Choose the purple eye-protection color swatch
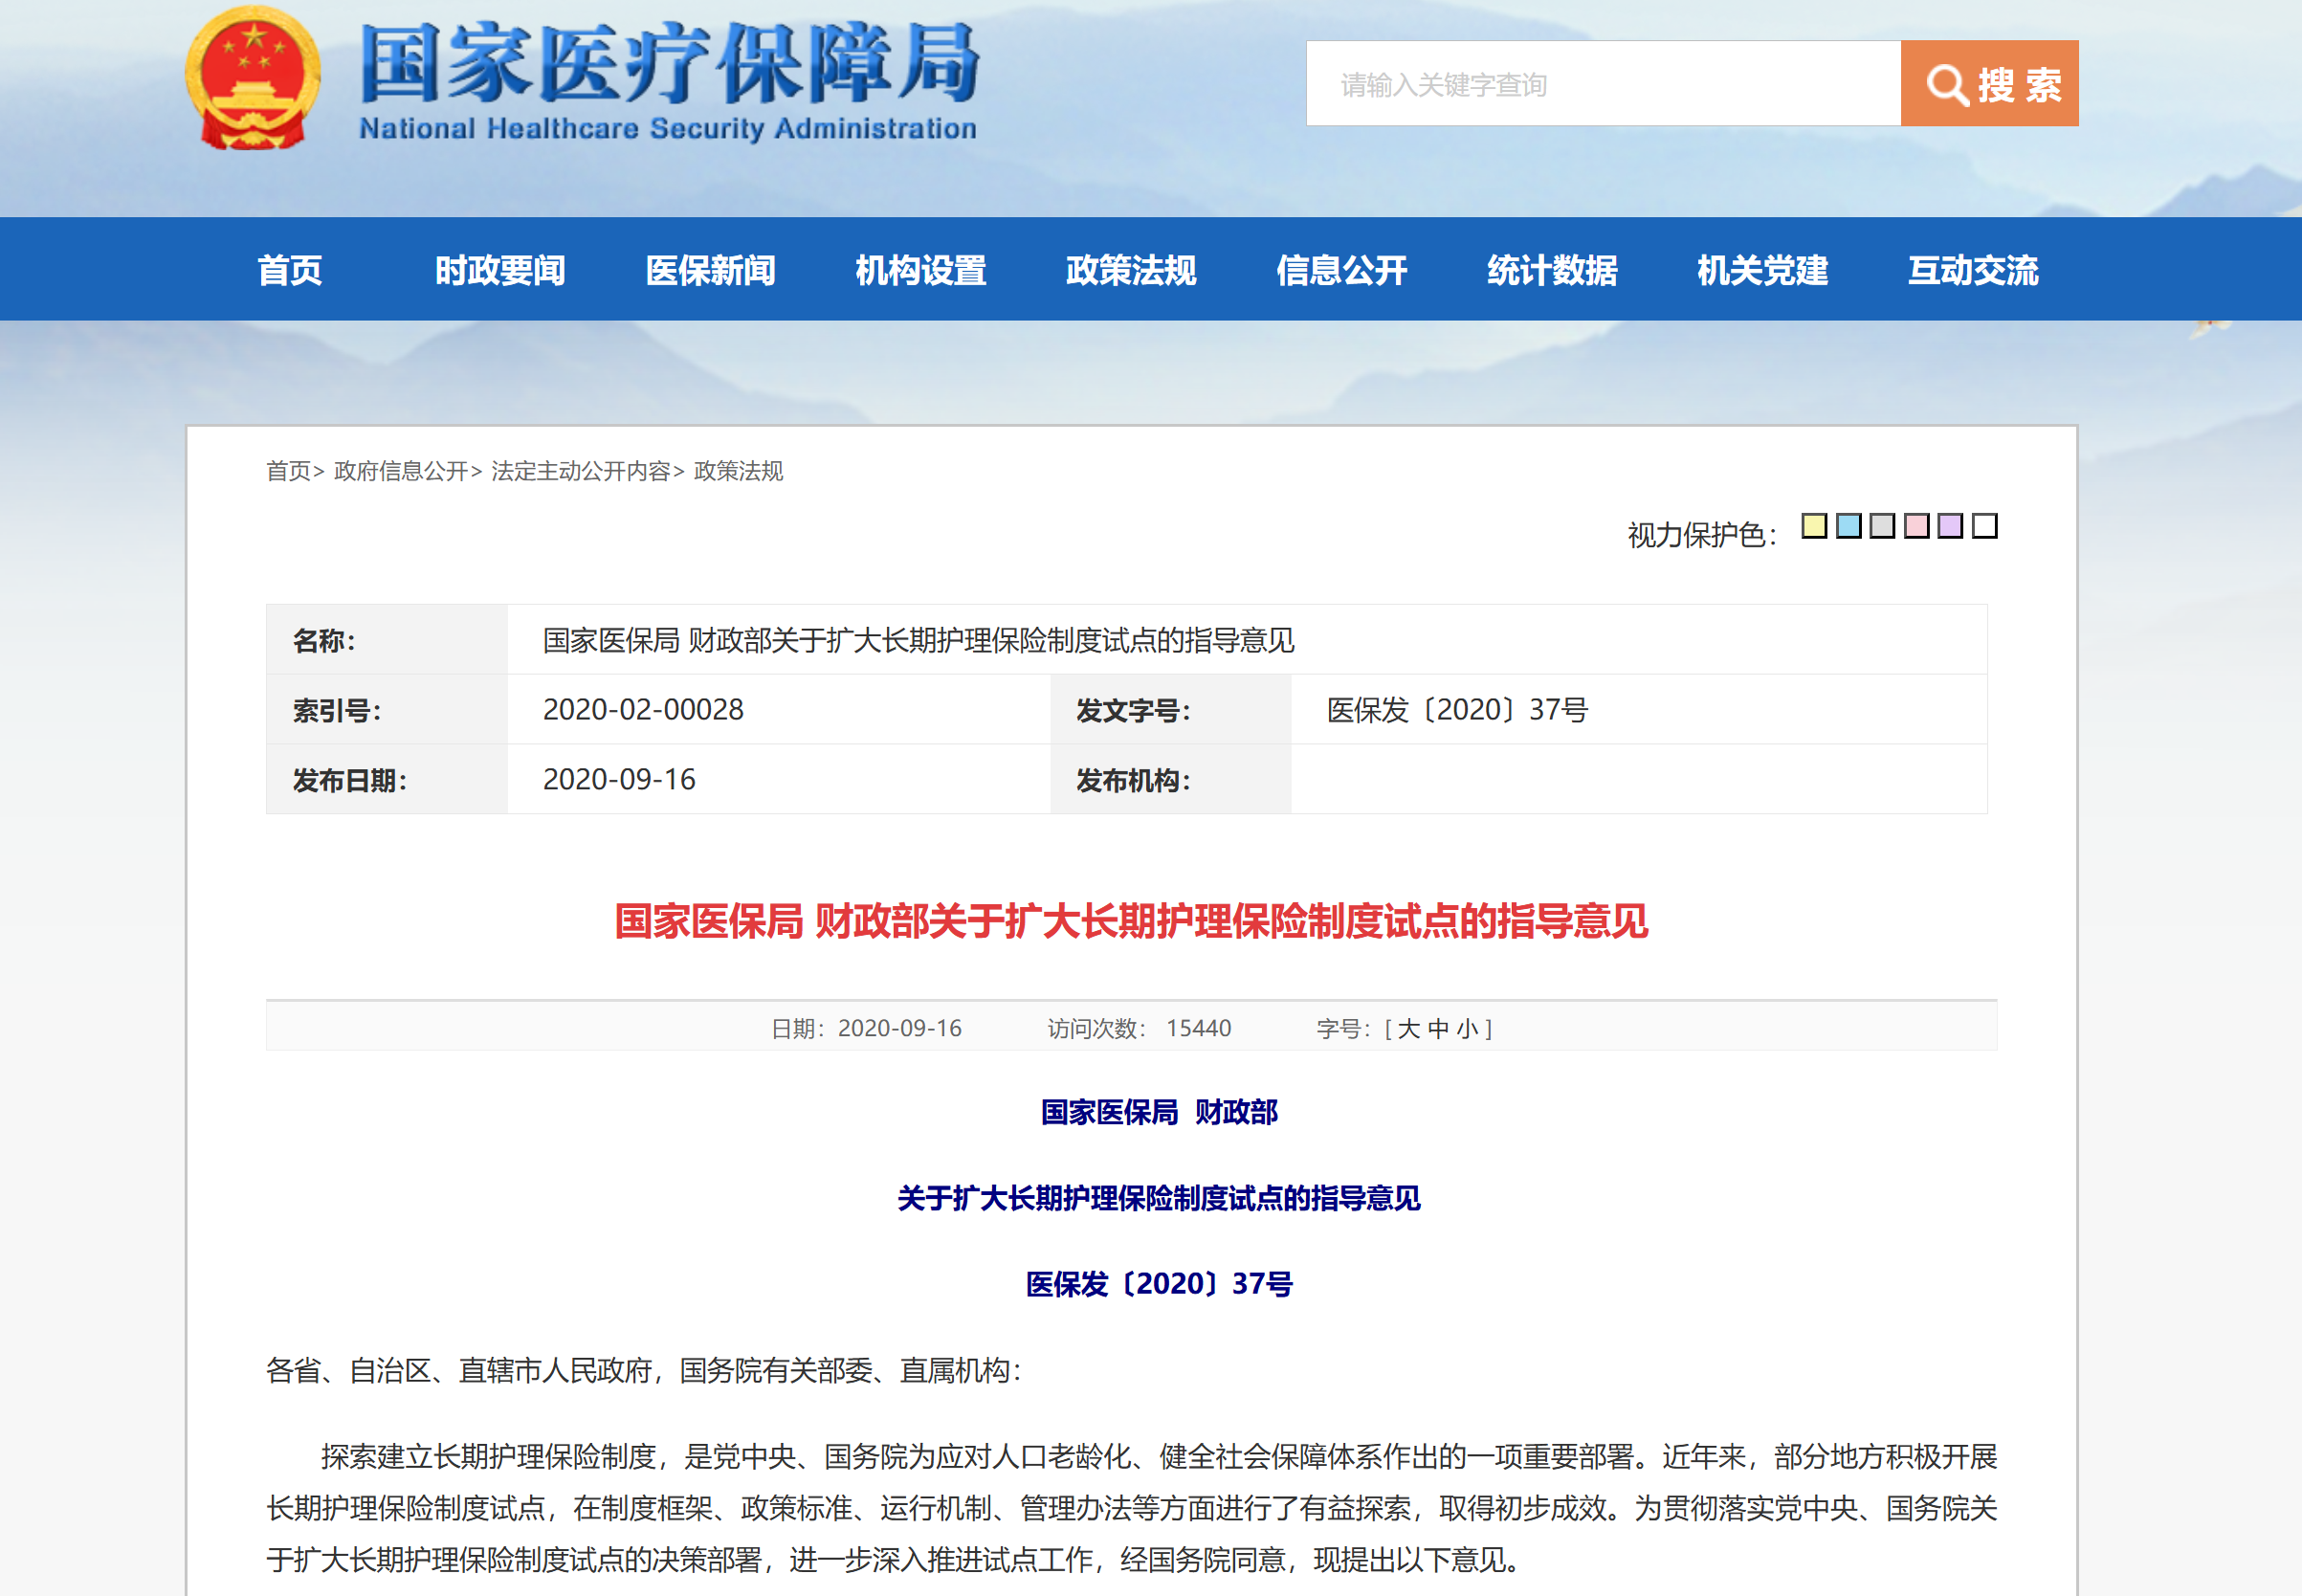 pos(1950,526)
